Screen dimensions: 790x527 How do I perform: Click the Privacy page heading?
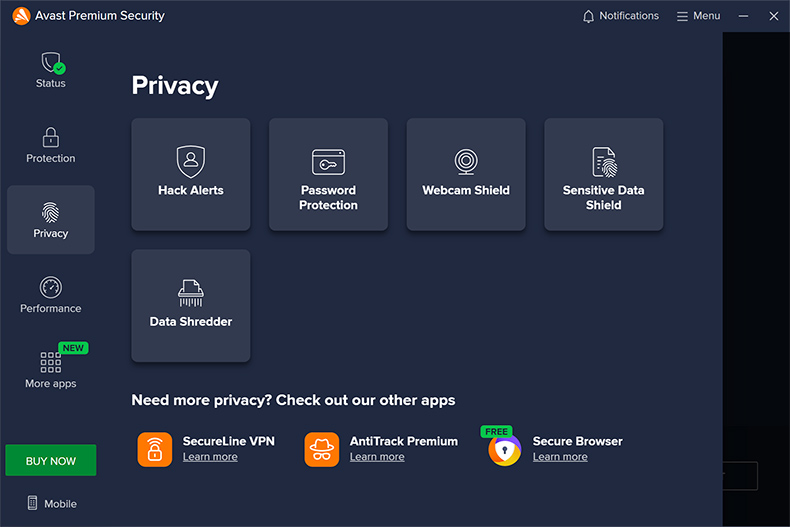point(175,86)
